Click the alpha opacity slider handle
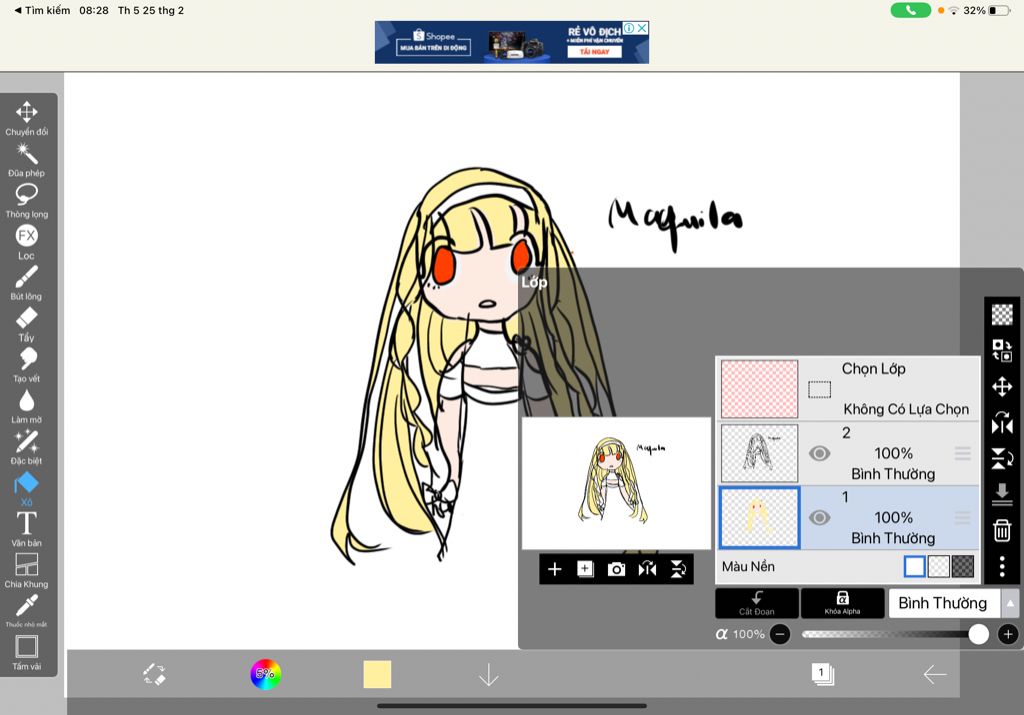This screenshot has height=715, width=1024. [978, 634]
